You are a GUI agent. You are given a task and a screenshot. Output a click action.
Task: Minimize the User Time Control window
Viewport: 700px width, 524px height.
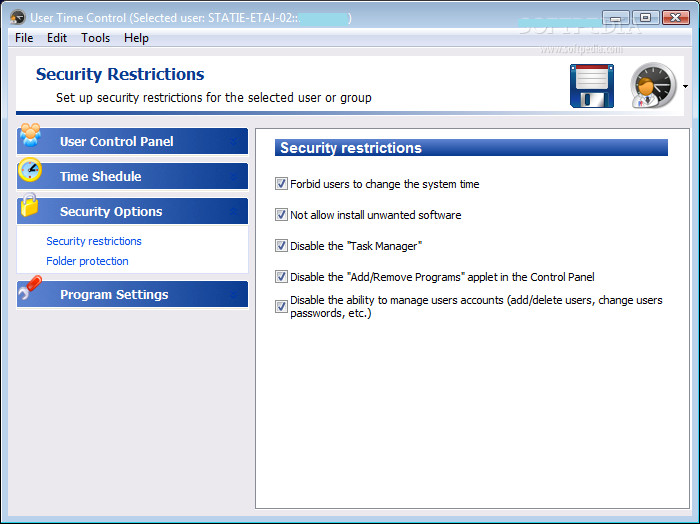616,18
